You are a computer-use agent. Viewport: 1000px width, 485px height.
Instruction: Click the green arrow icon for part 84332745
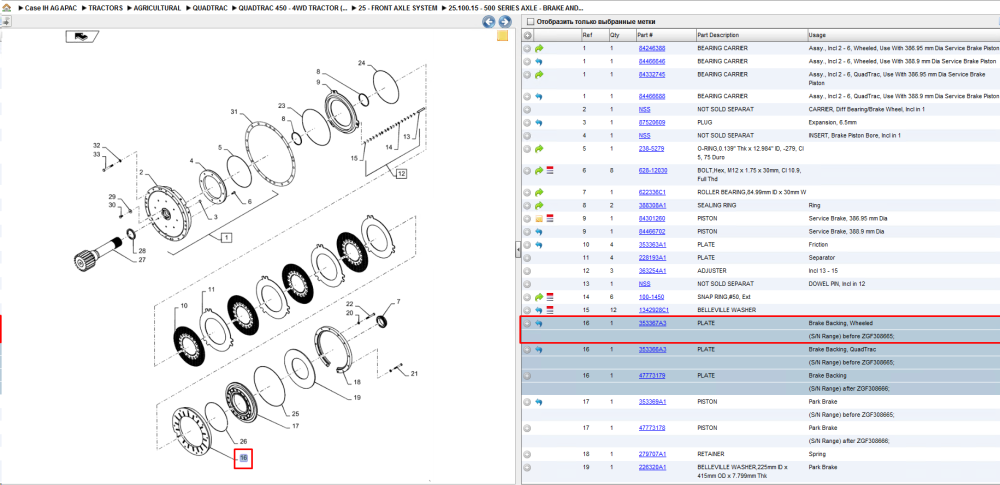tap(539, 75)
